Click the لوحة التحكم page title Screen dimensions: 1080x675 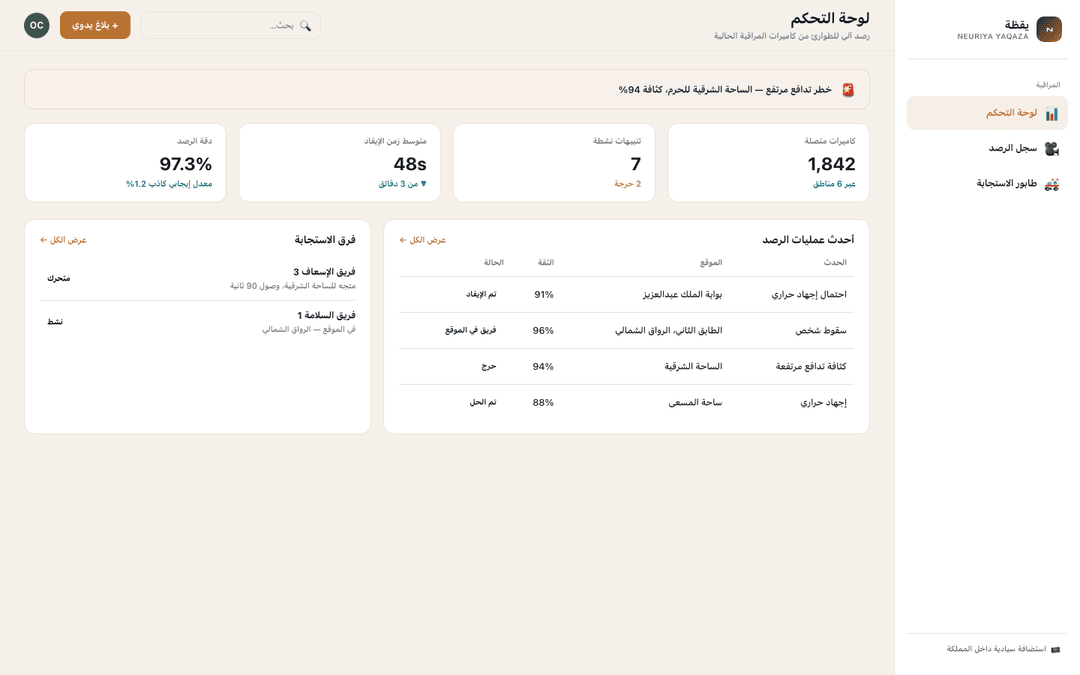click(x=830, y=19)
